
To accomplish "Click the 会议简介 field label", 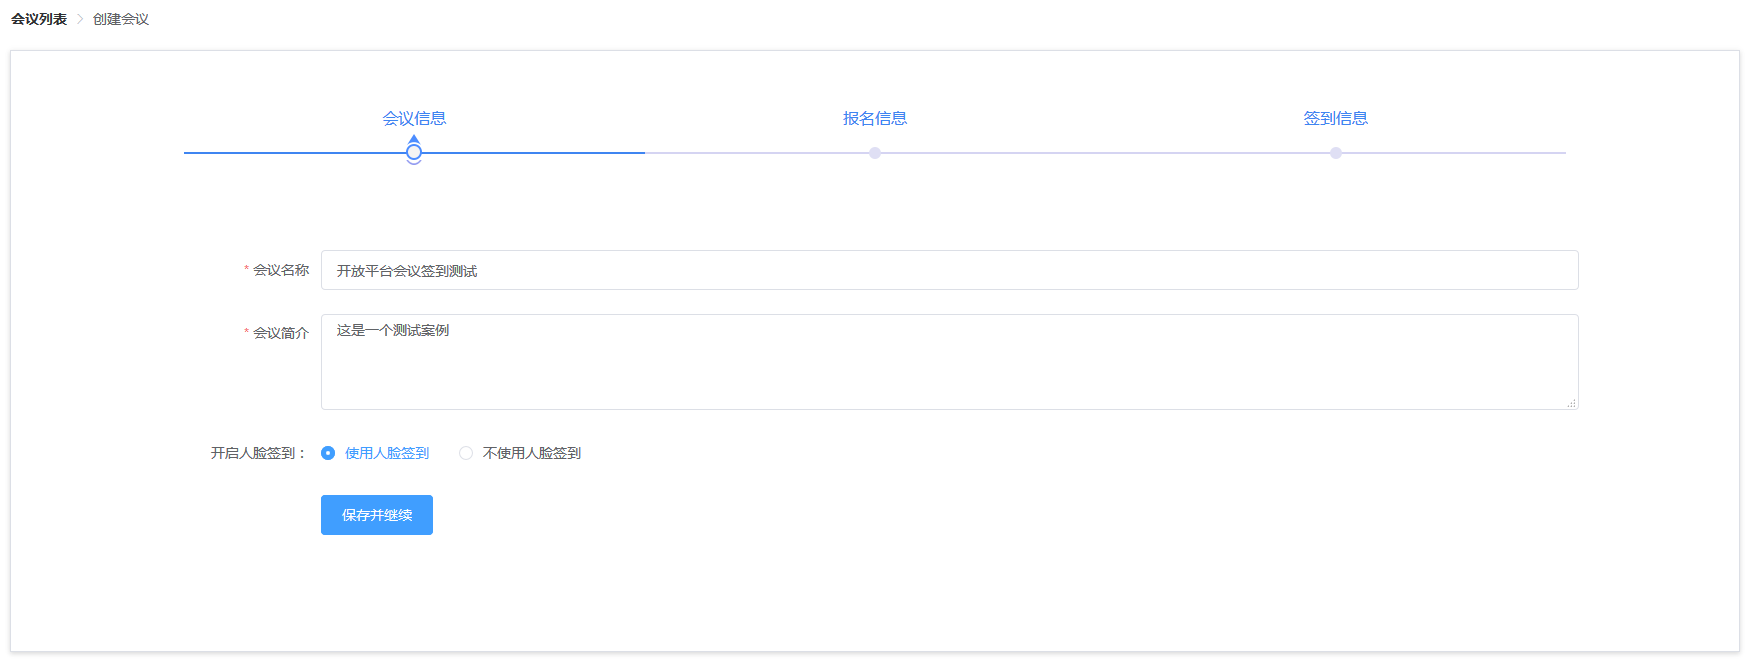I will (x=280, y=333).
